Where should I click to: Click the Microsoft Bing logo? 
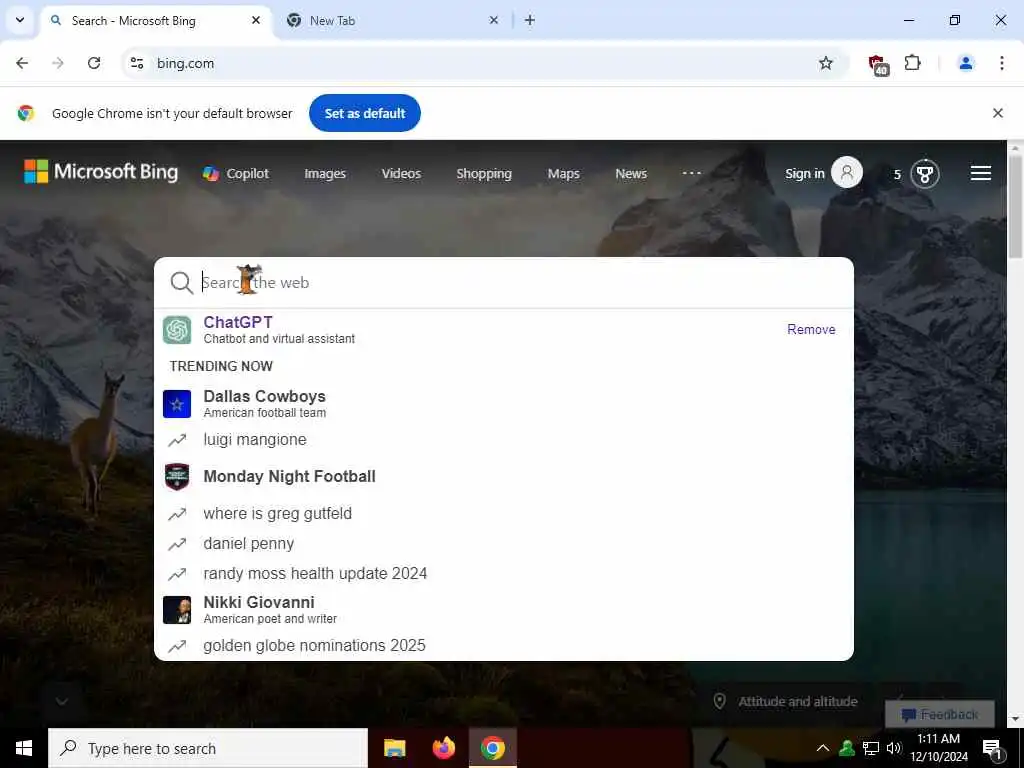(101, 172)
